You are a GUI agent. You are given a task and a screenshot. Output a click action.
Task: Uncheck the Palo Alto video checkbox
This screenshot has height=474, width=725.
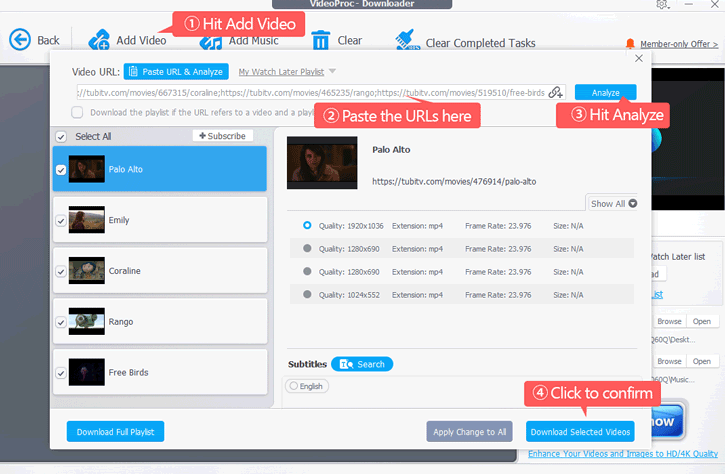(x=61, y=170)
